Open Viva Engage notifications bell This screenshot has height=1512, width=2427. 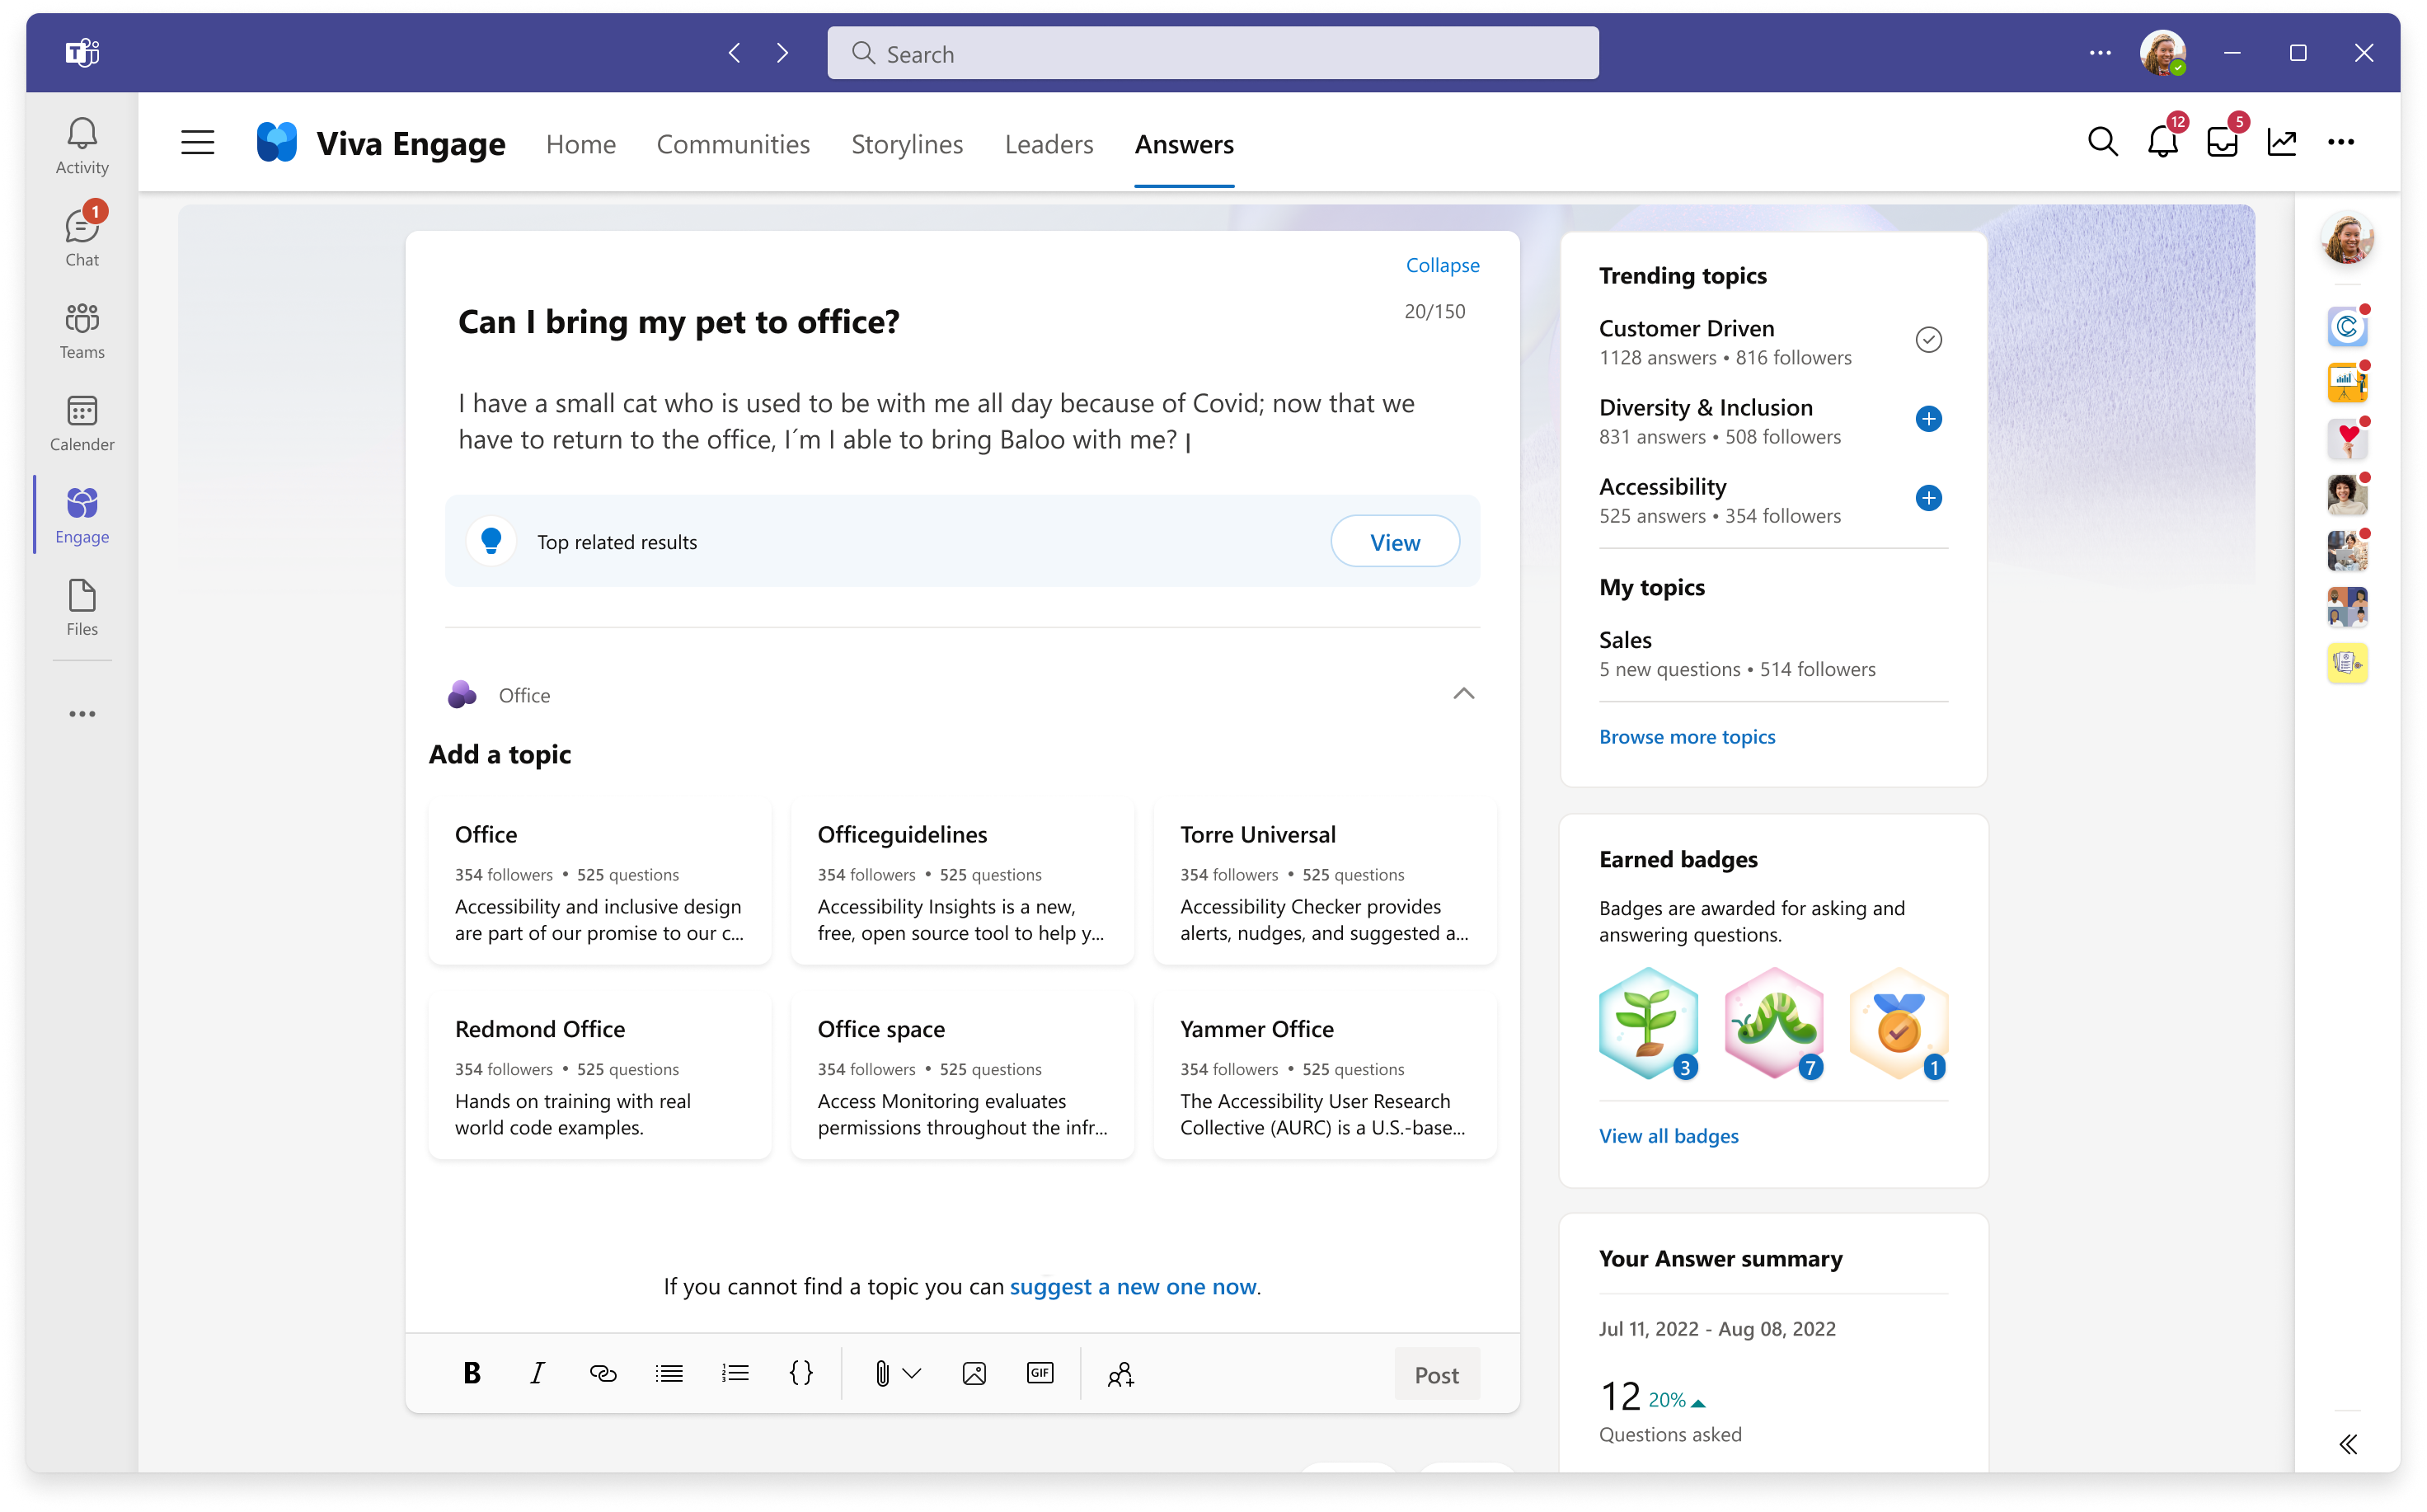[2162, 142]
